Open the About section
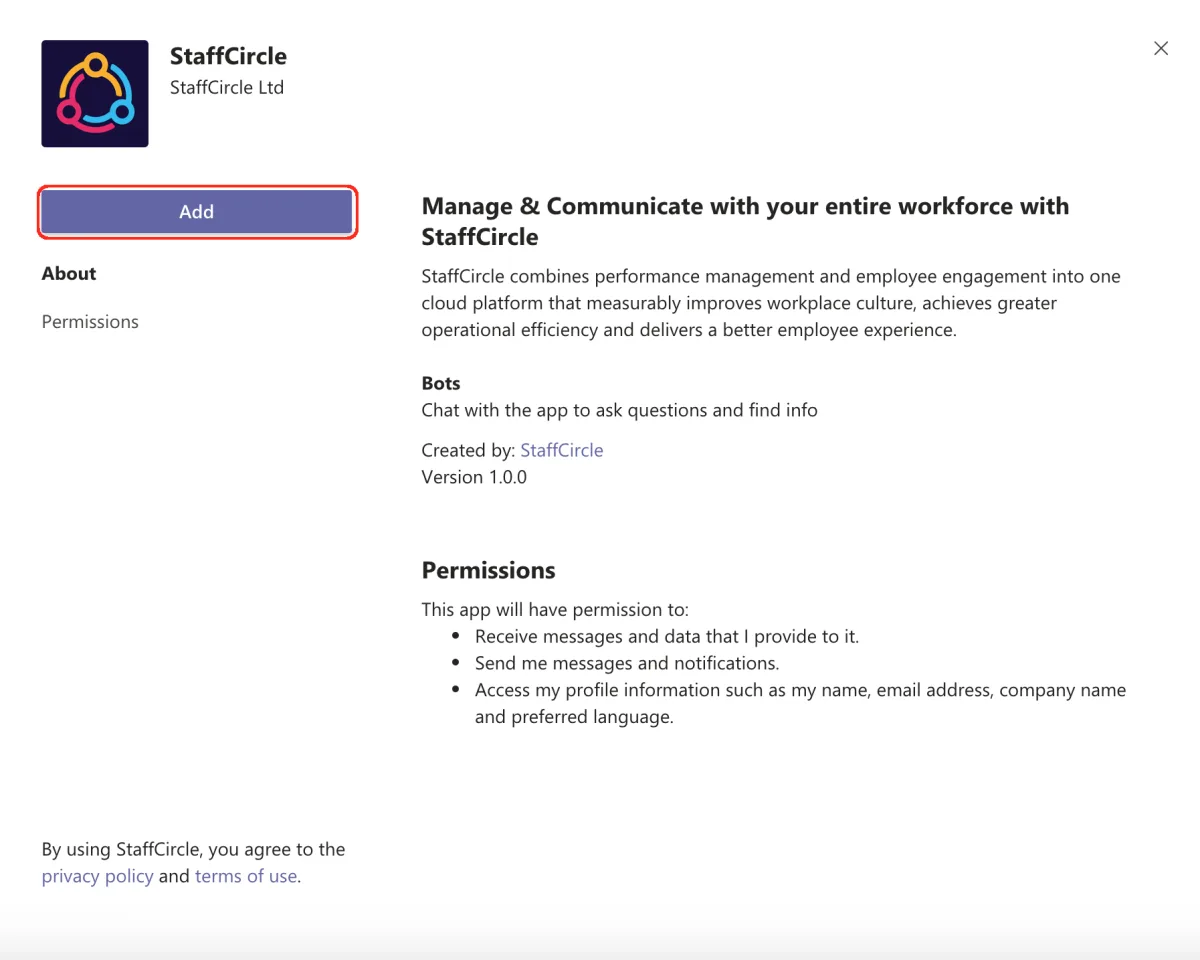Screen dimensions: 1200x960 click(69, 274)
